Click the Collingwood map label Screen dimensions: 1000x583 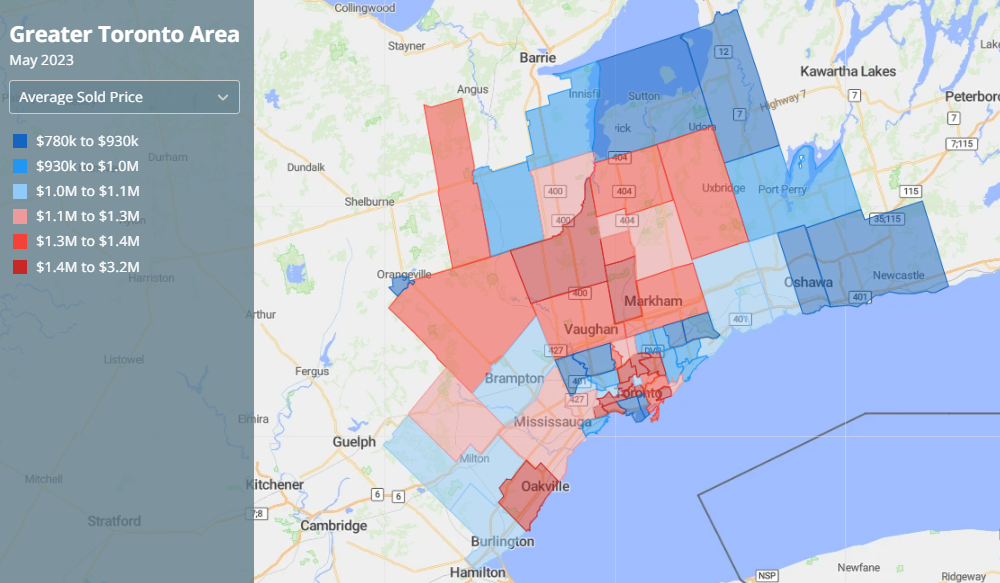(365, 8)
